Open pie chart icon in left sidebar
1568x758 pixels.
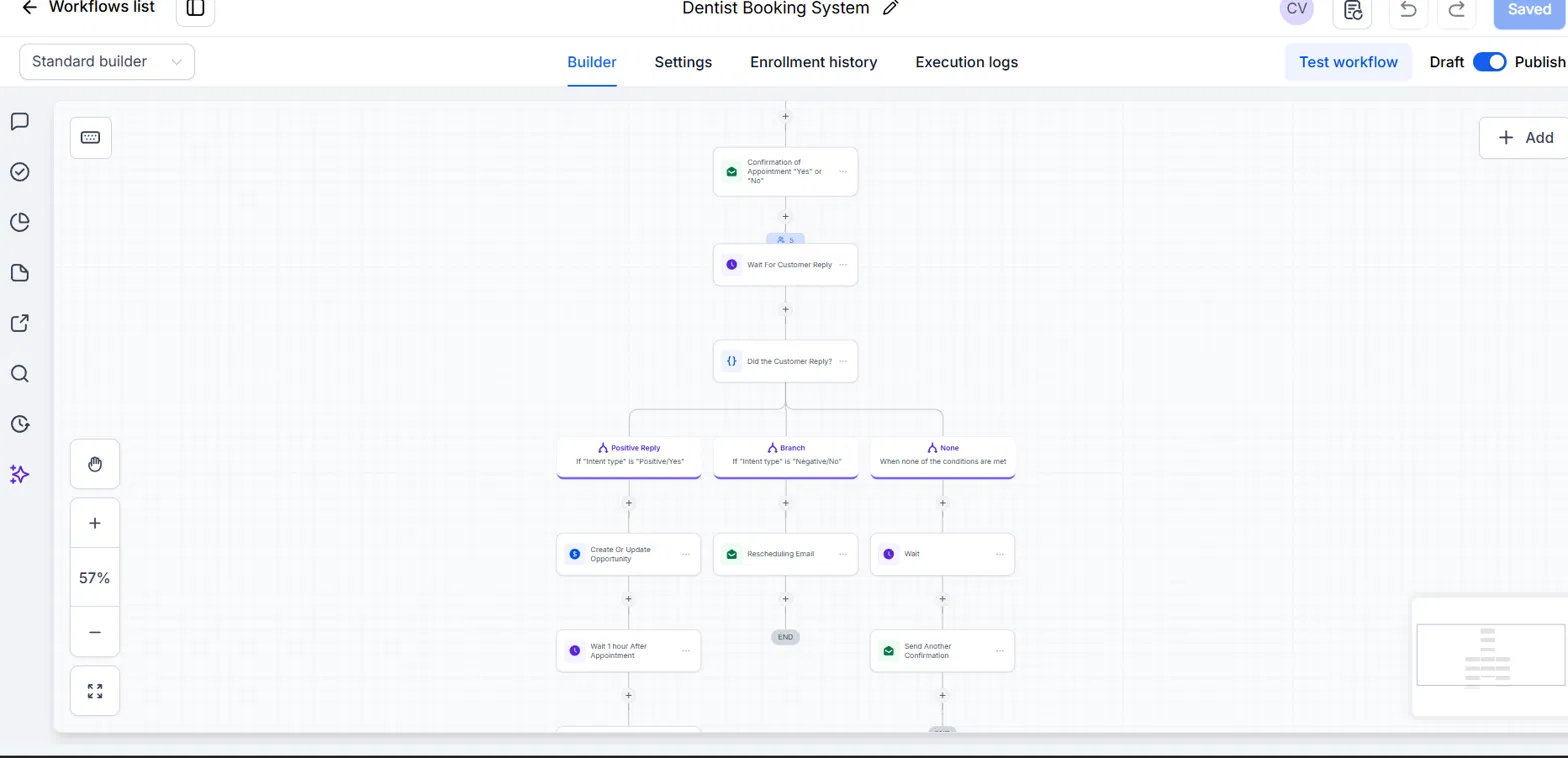(19, 222)
